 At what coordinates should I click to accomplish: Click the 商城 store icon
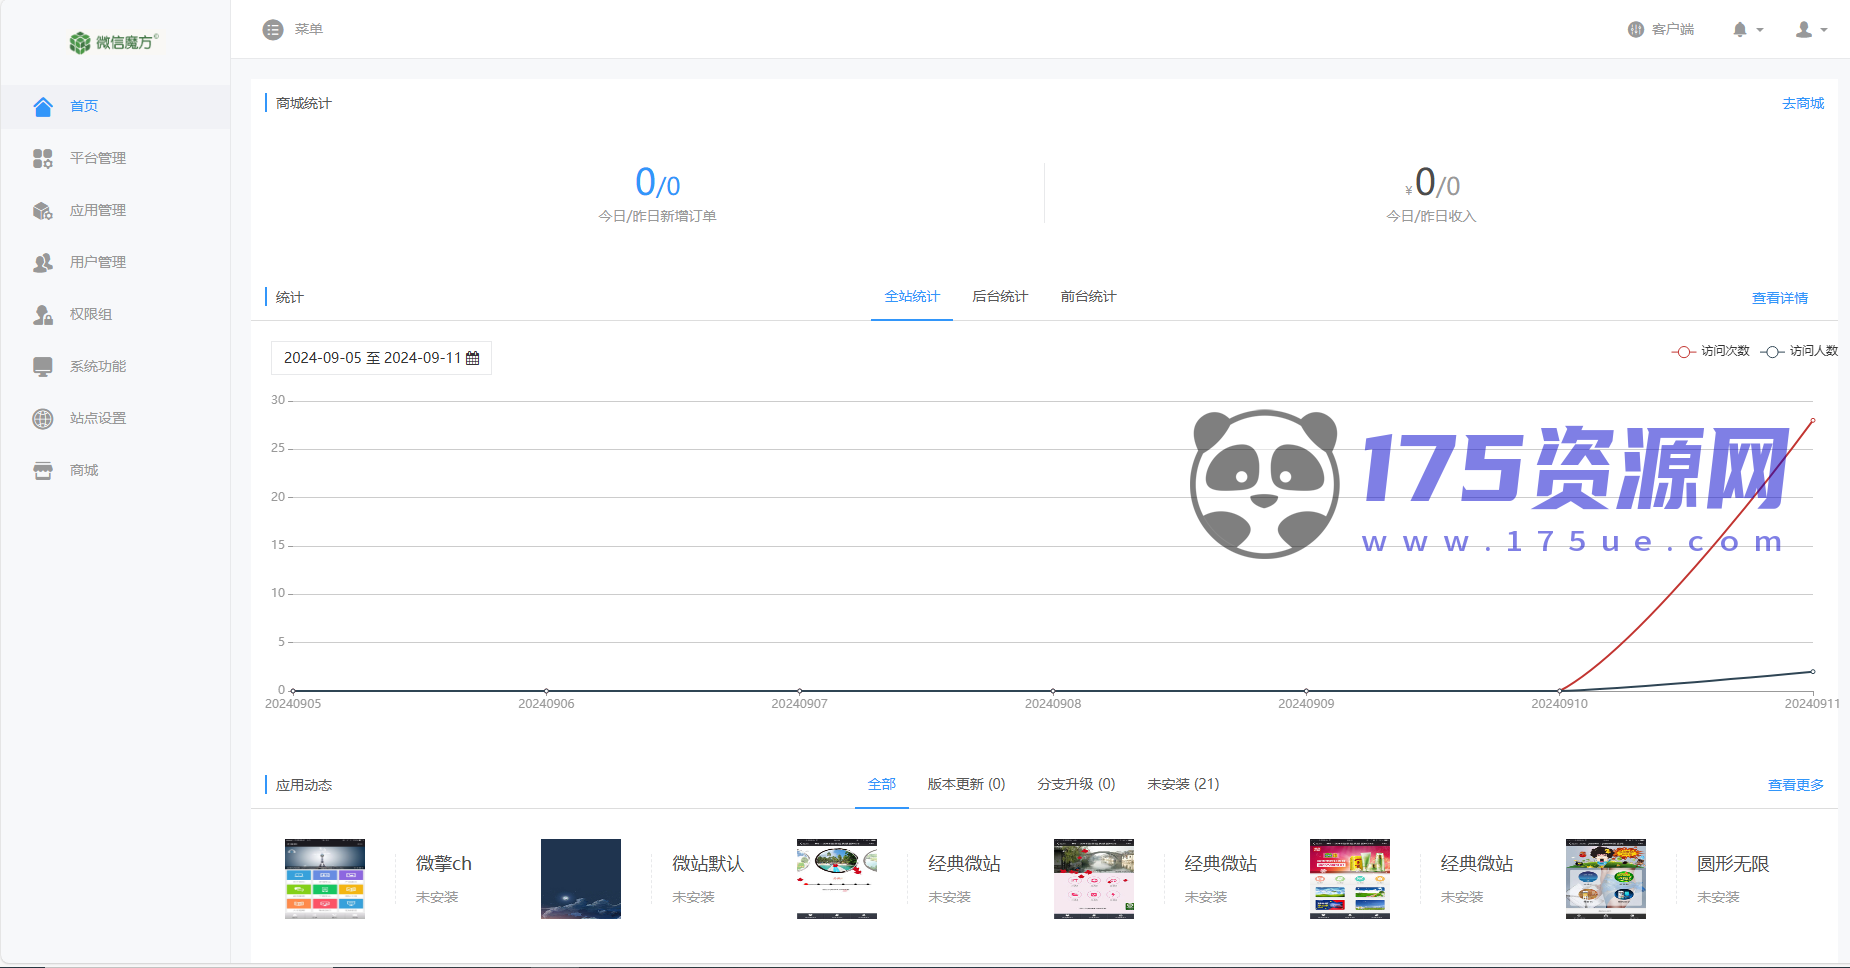point(43,470)
